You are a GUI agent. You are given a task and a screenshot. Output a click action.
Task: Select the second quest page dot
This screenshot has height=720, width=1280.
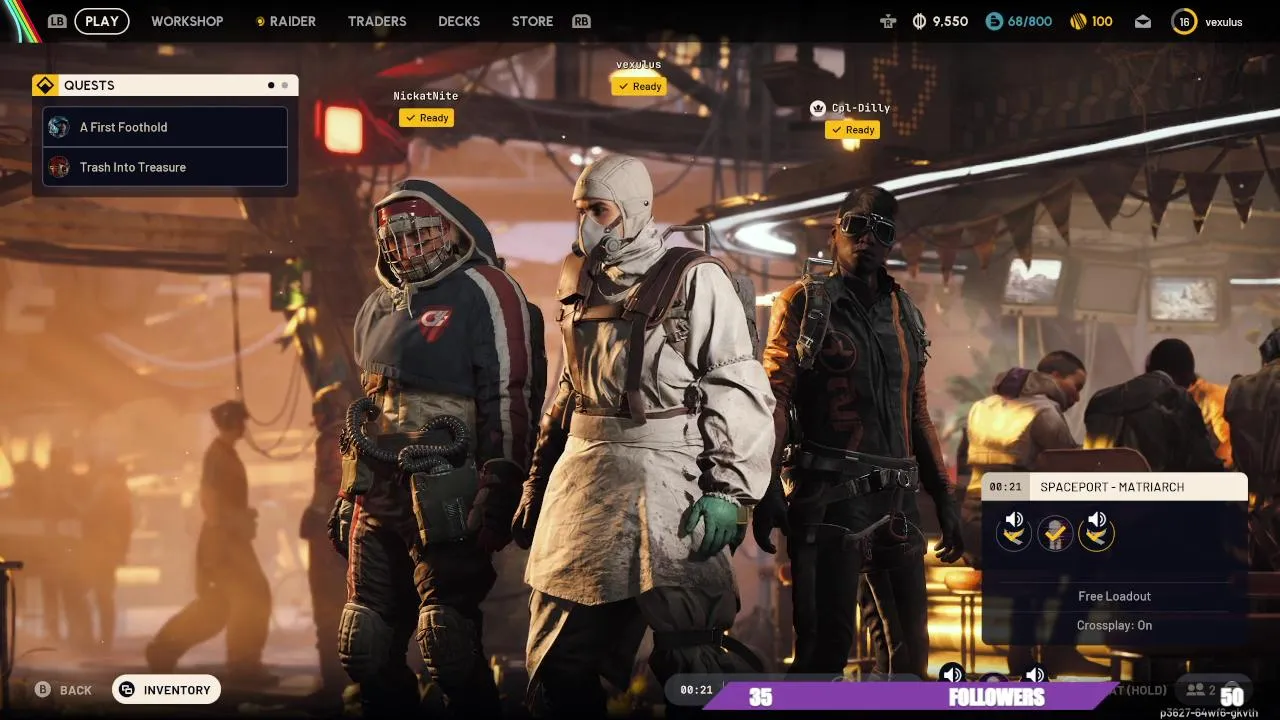pos(285,85)
